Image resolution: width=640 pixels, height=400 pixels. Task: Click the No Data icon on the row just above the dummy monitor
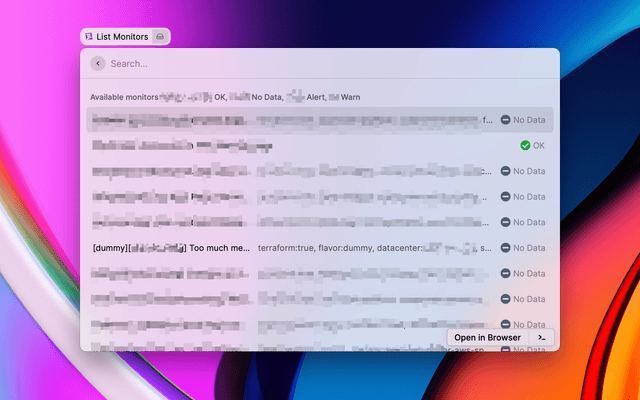click(506, 223)
